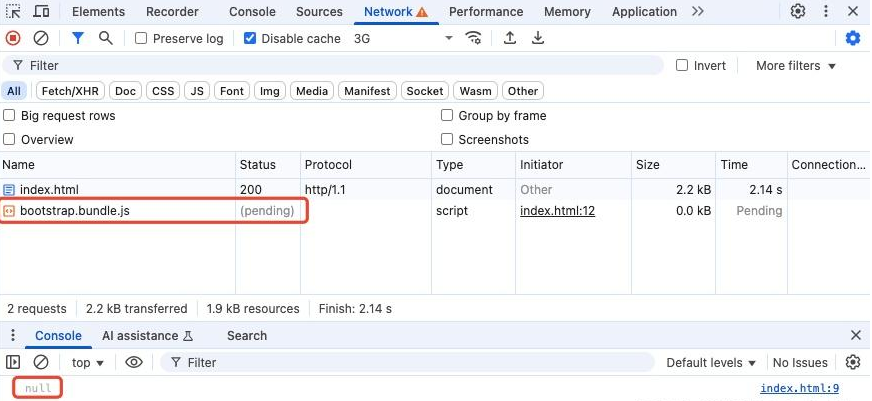This screenshot has width=872, height=401.
Task: Toggle device toolbar icon
Action: pos(42,12)
